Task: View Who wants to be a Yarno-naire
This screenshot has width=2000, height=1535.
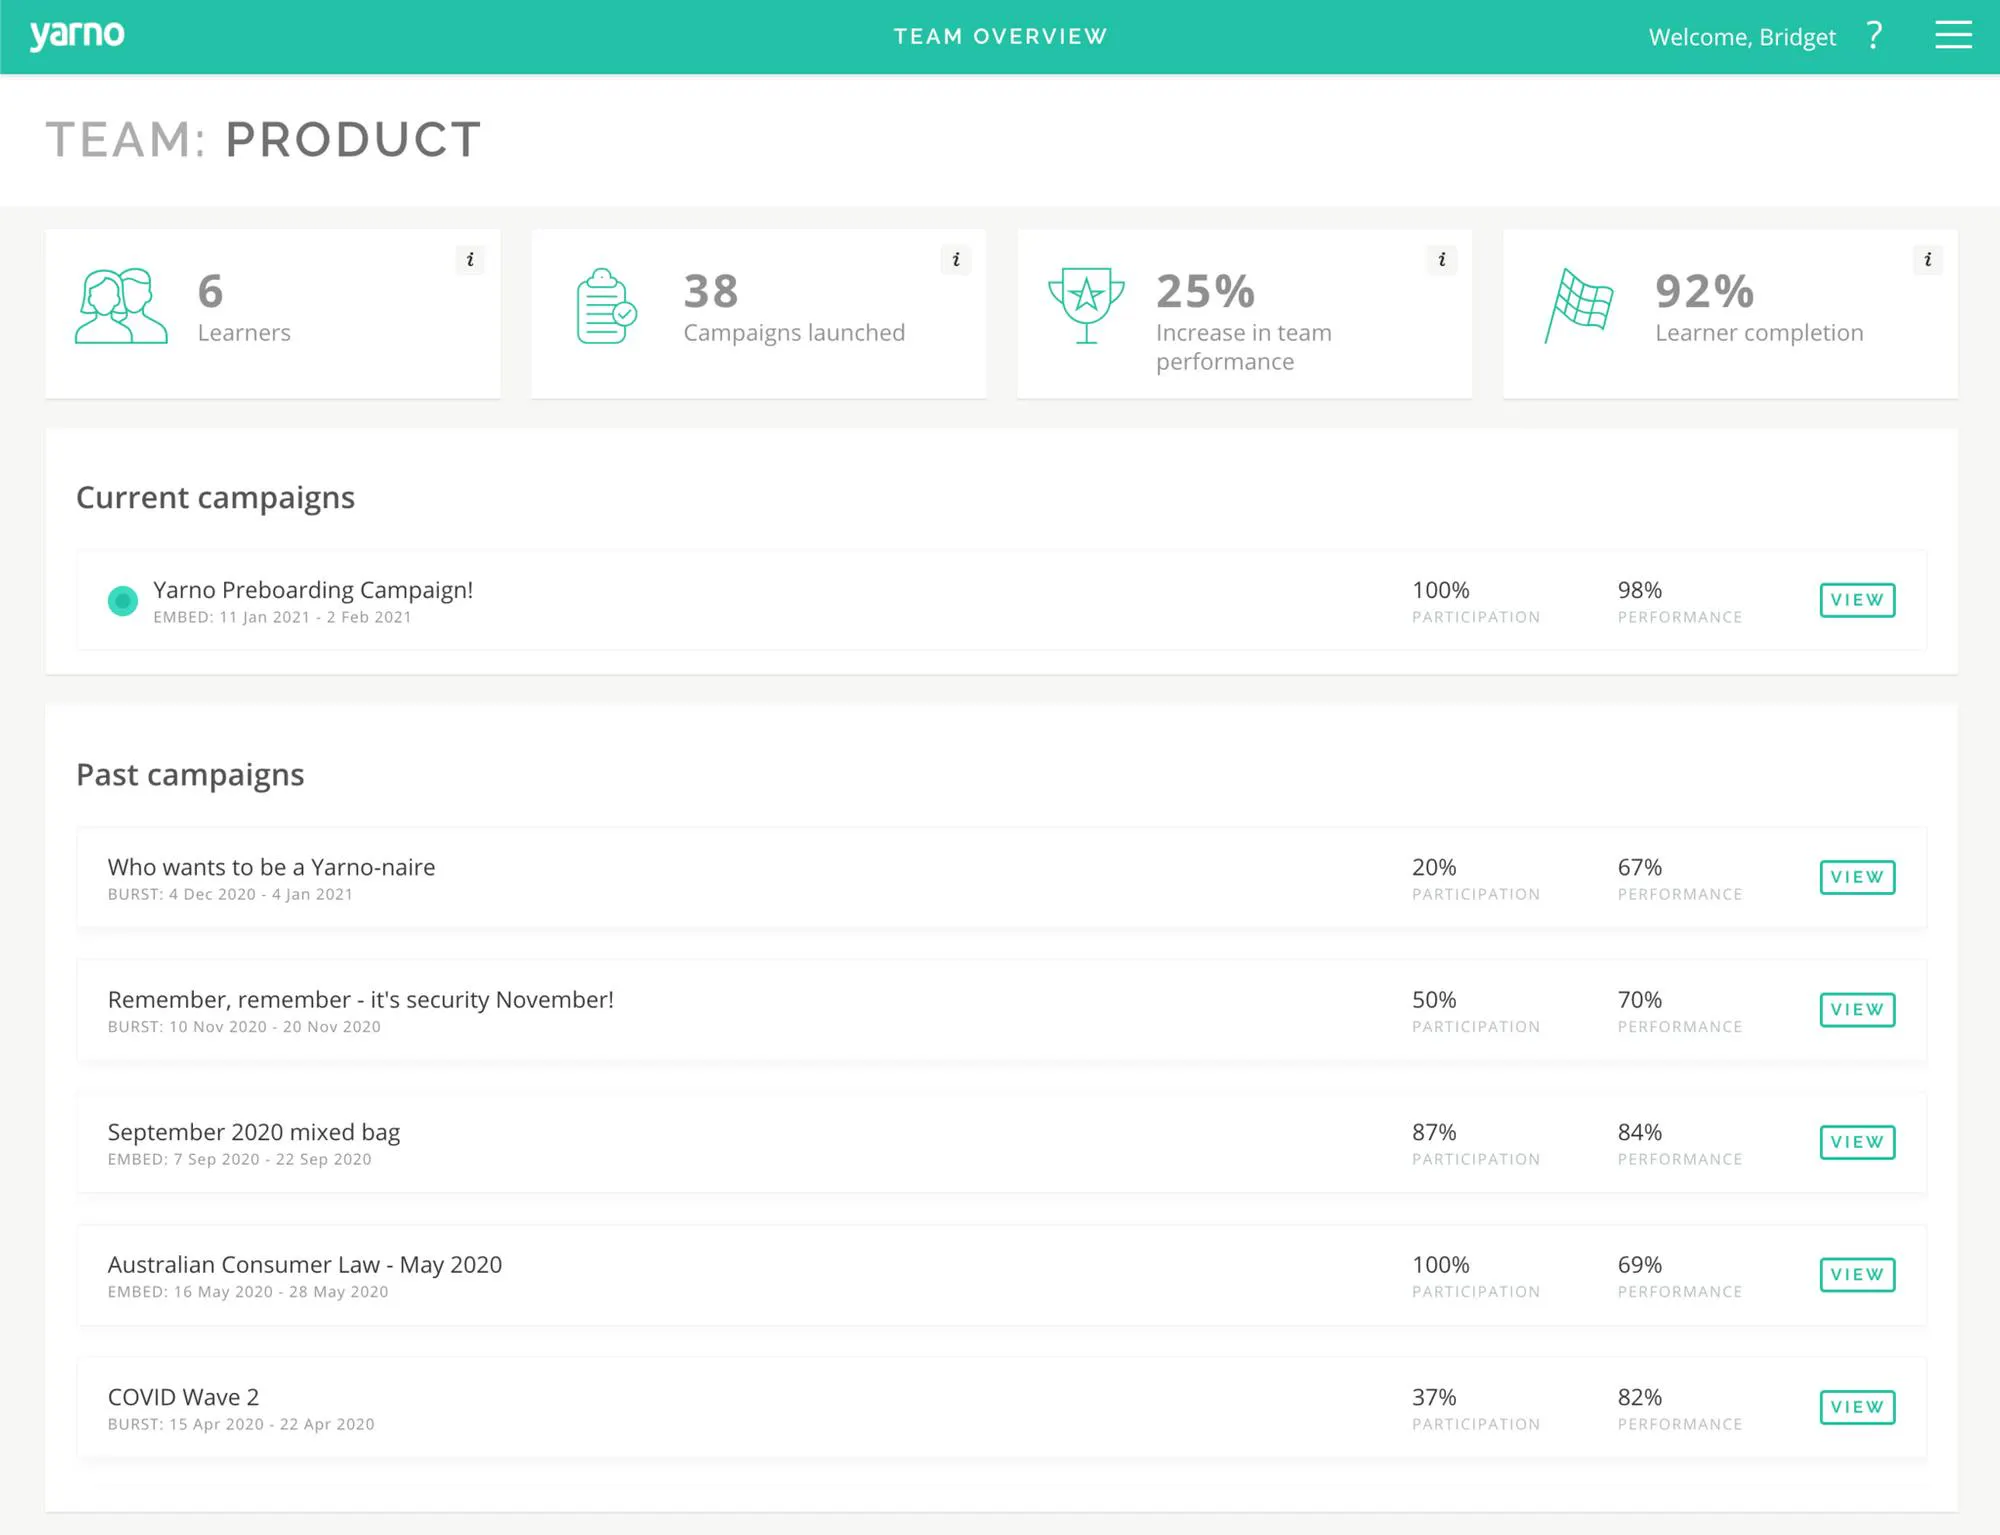Action: (x=1857, y=877)
